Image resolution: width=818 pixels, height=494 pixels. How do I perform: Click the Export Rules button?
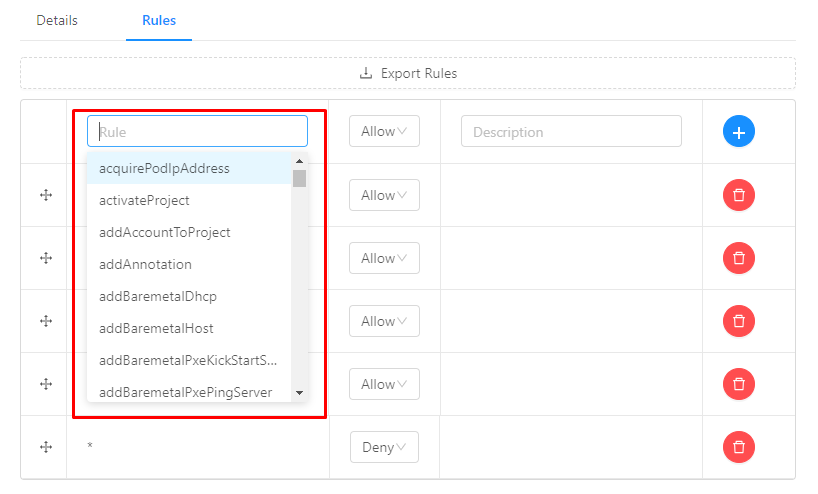408,74
